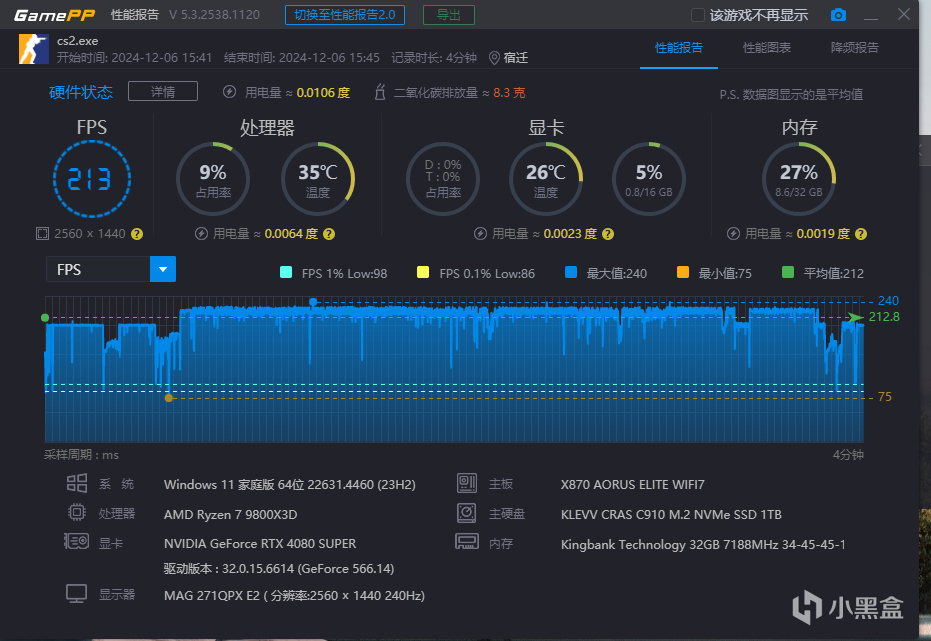This screenshot has width=931, height=641.
Task: Click the Windows 11 家庭版 system text
Action: 290,484
